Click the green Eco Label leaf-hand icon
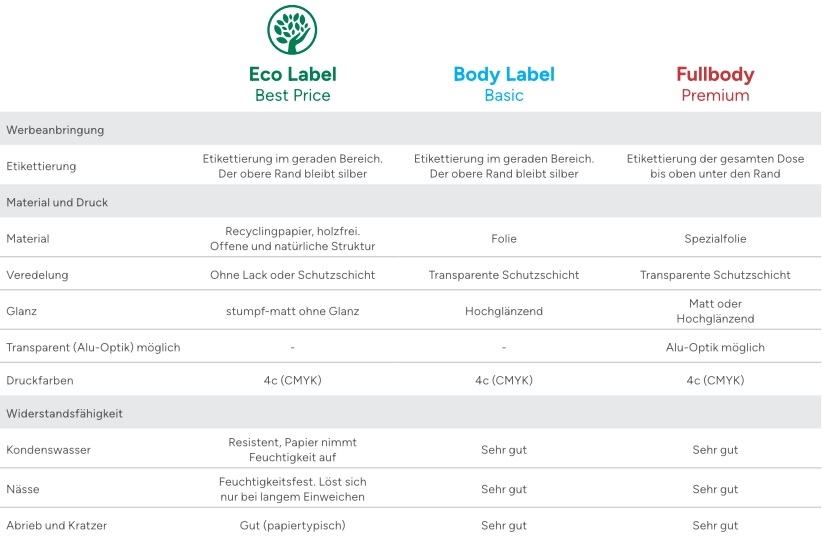Image resolution: width=823 pixels, height=550 pixels. click(x=292, y=30)
